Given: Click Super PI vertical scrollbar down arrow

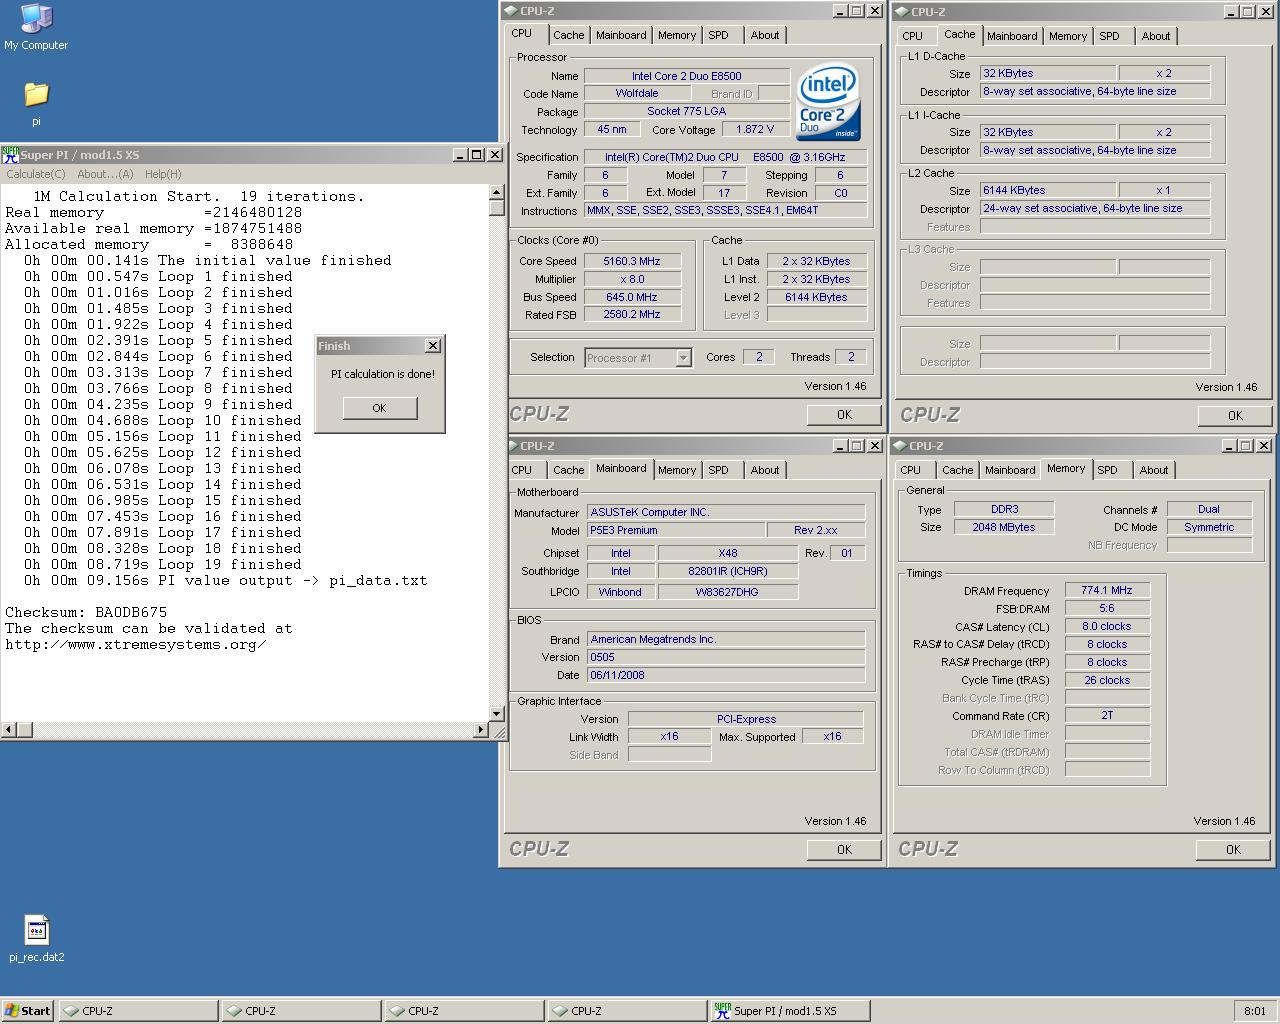Looking at the screenshot, I should tap(497, 714).
